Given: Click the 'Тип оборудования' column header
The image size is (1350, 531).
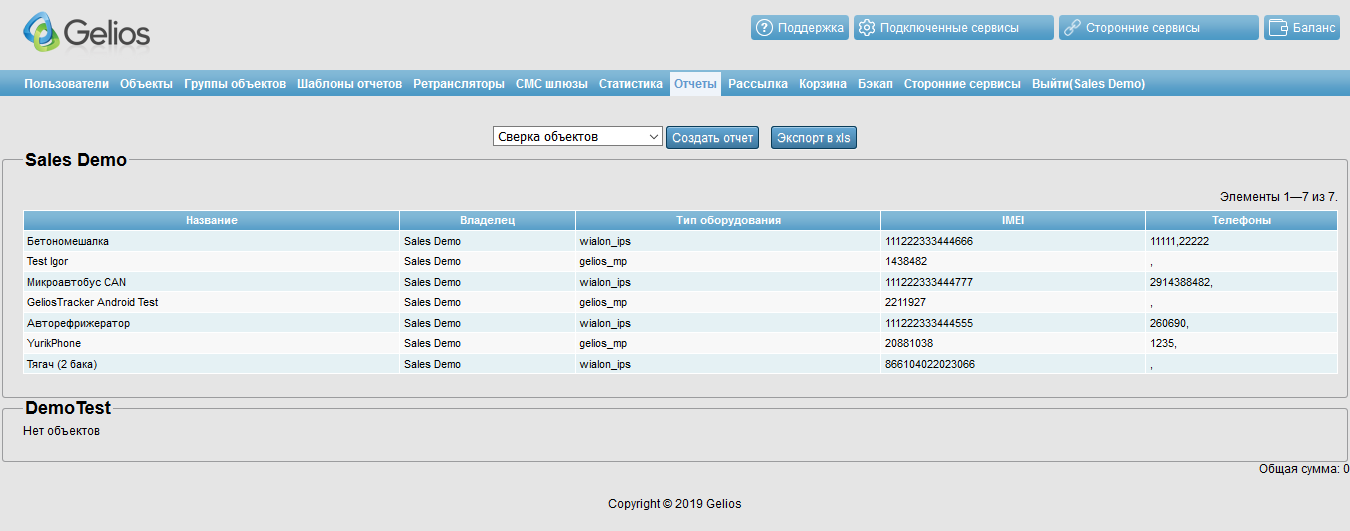Looking at the screenshot, I should [727, 220].
